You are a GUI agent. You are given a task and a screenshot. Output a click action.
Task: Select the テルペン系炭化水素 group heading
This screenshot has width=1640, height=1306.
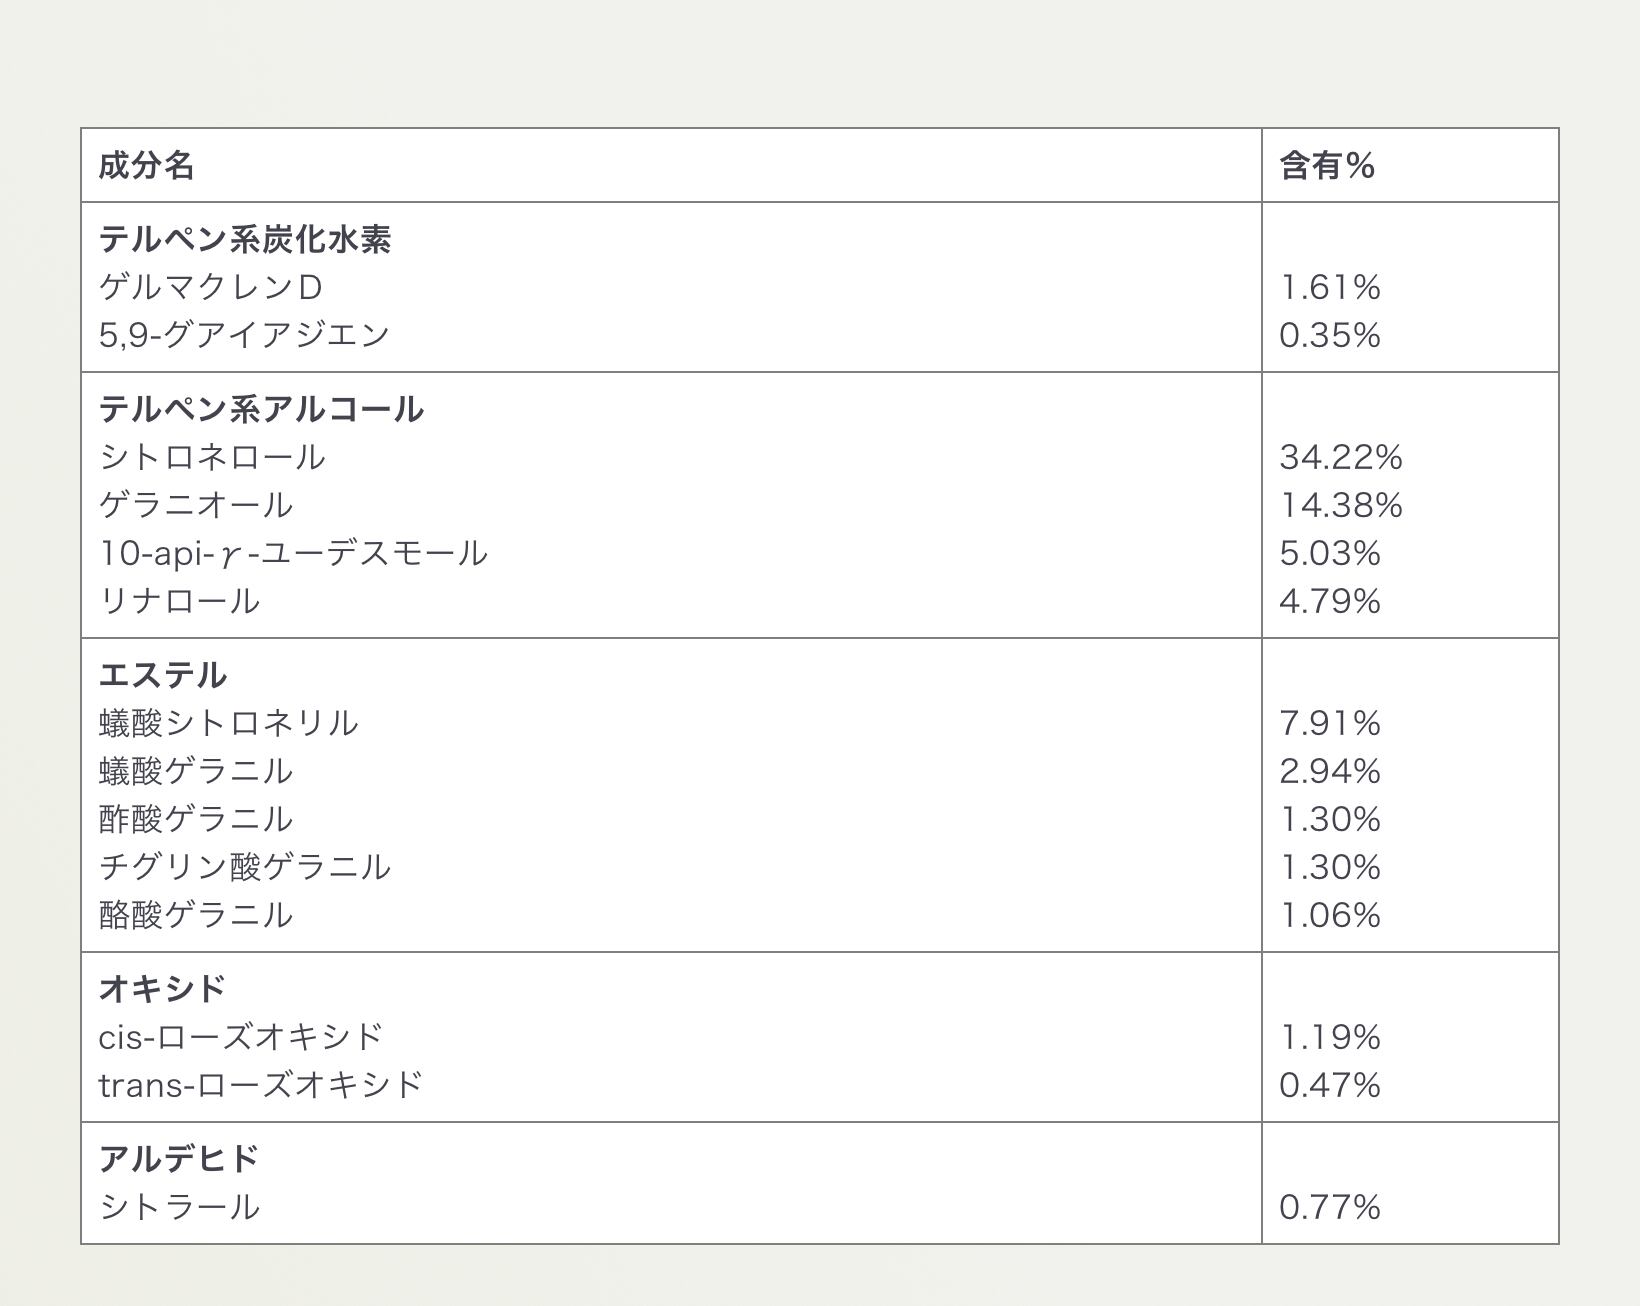point(245,239)
